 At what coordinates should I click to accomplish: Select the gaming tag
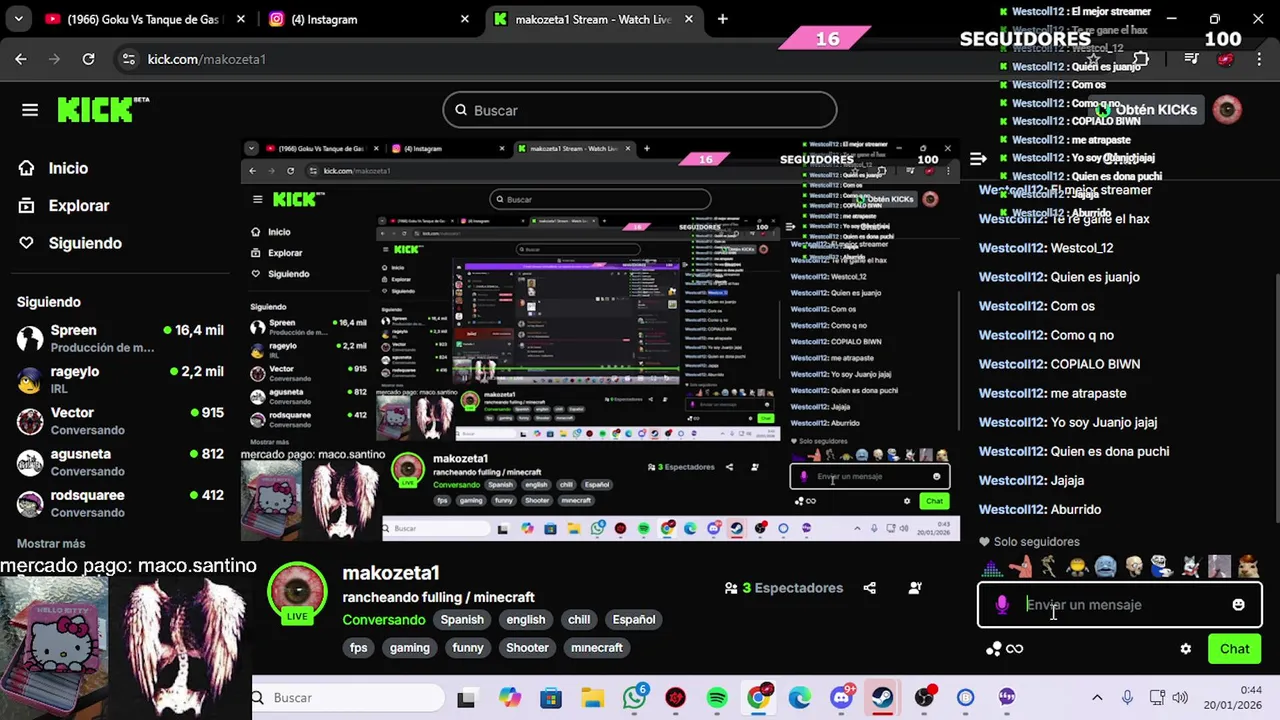[x=410, y=648]
